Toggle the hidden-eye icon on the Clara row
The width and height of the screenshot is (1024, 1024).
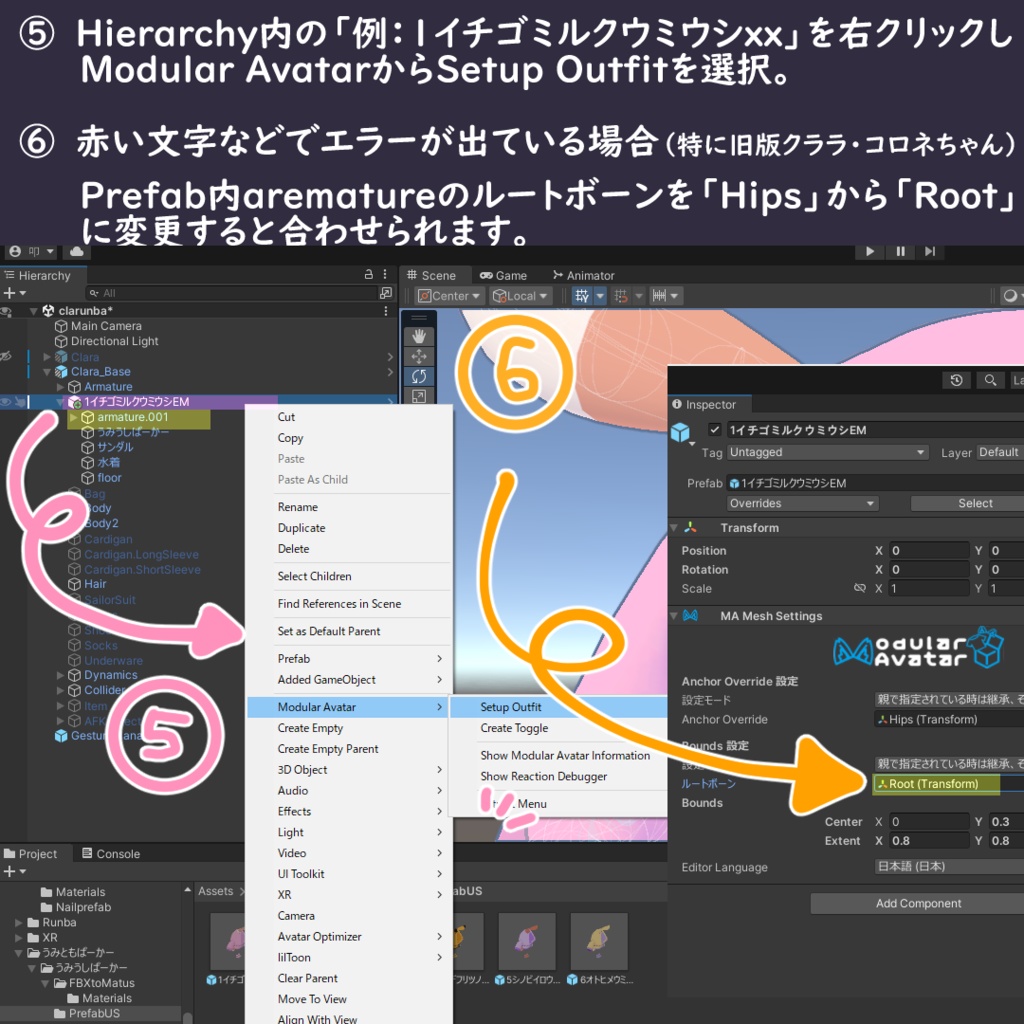[x=7, y=357]
